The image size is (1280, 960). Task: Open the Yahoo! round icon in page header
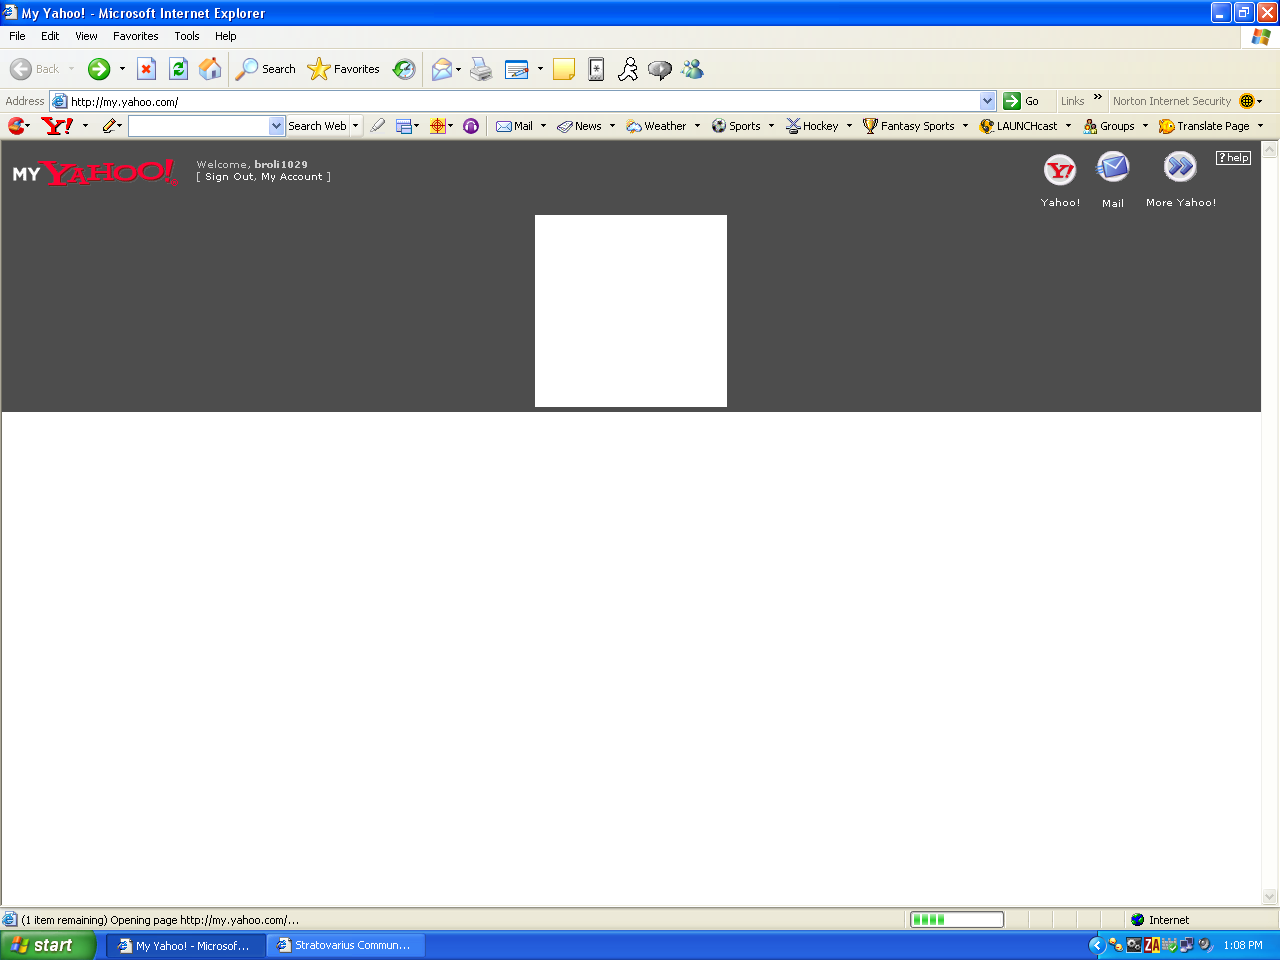(1060, 170)
